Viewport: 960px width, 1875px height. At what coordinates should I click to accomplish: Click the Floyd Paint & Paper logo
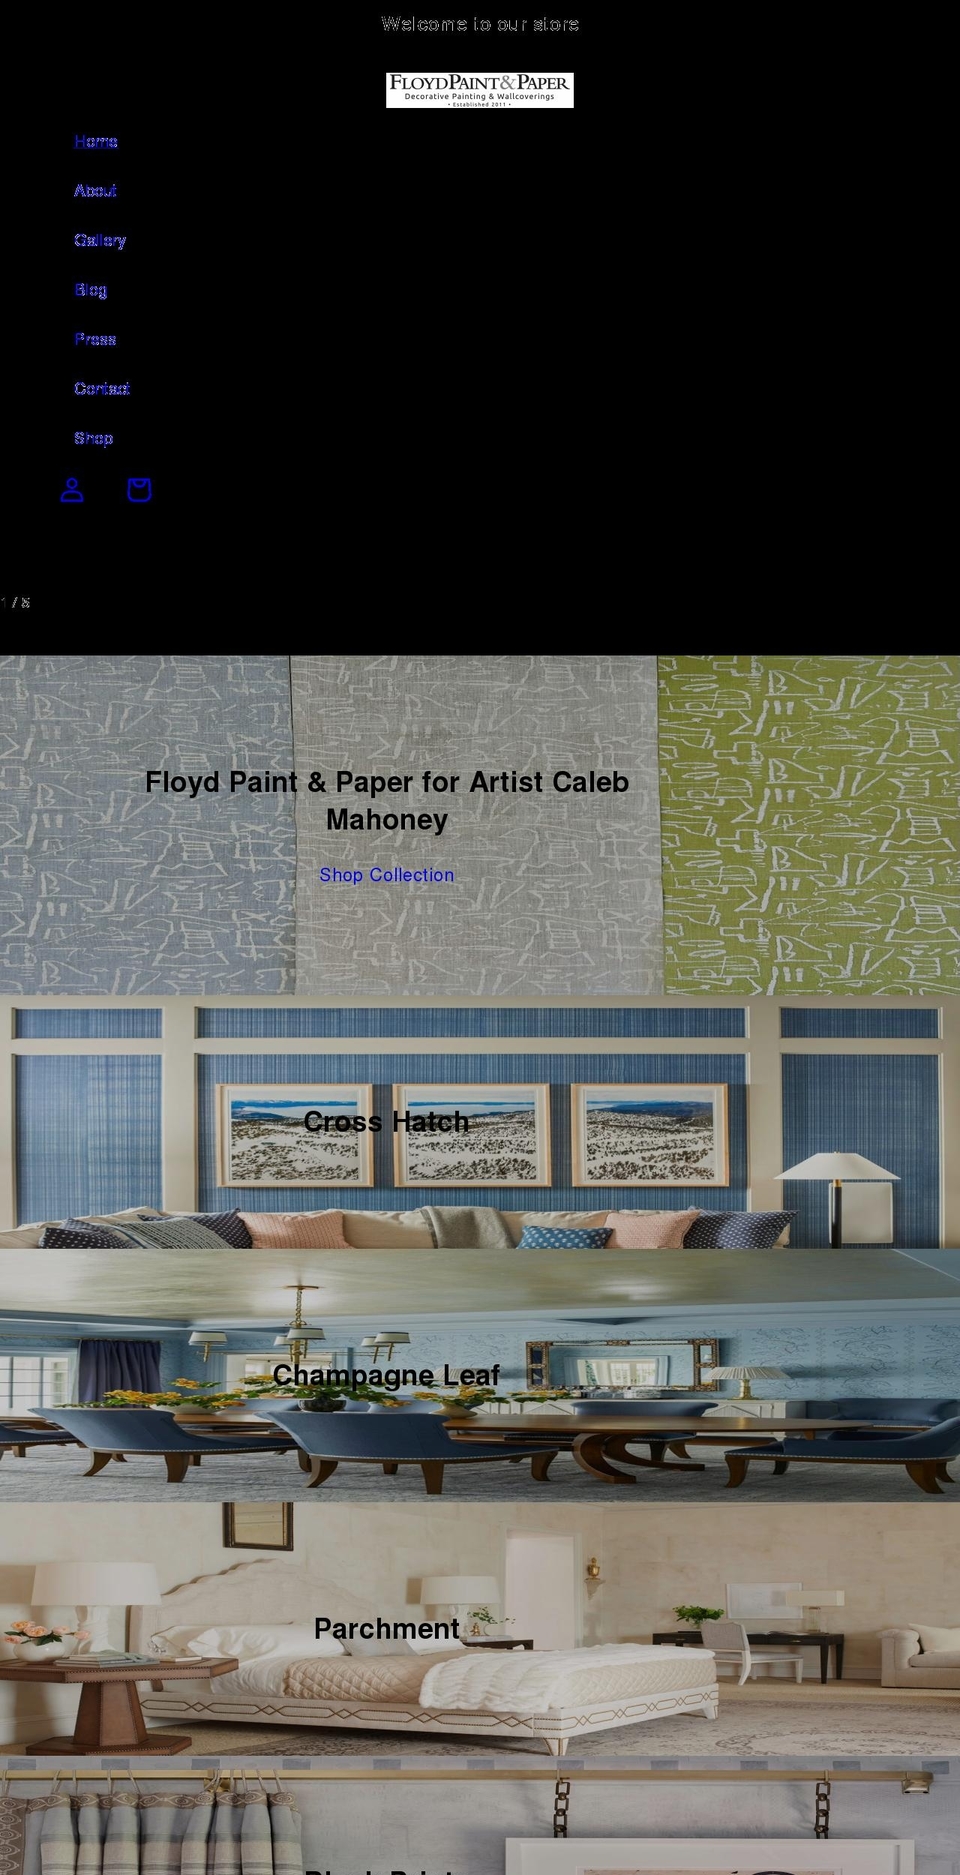point(480,90)
